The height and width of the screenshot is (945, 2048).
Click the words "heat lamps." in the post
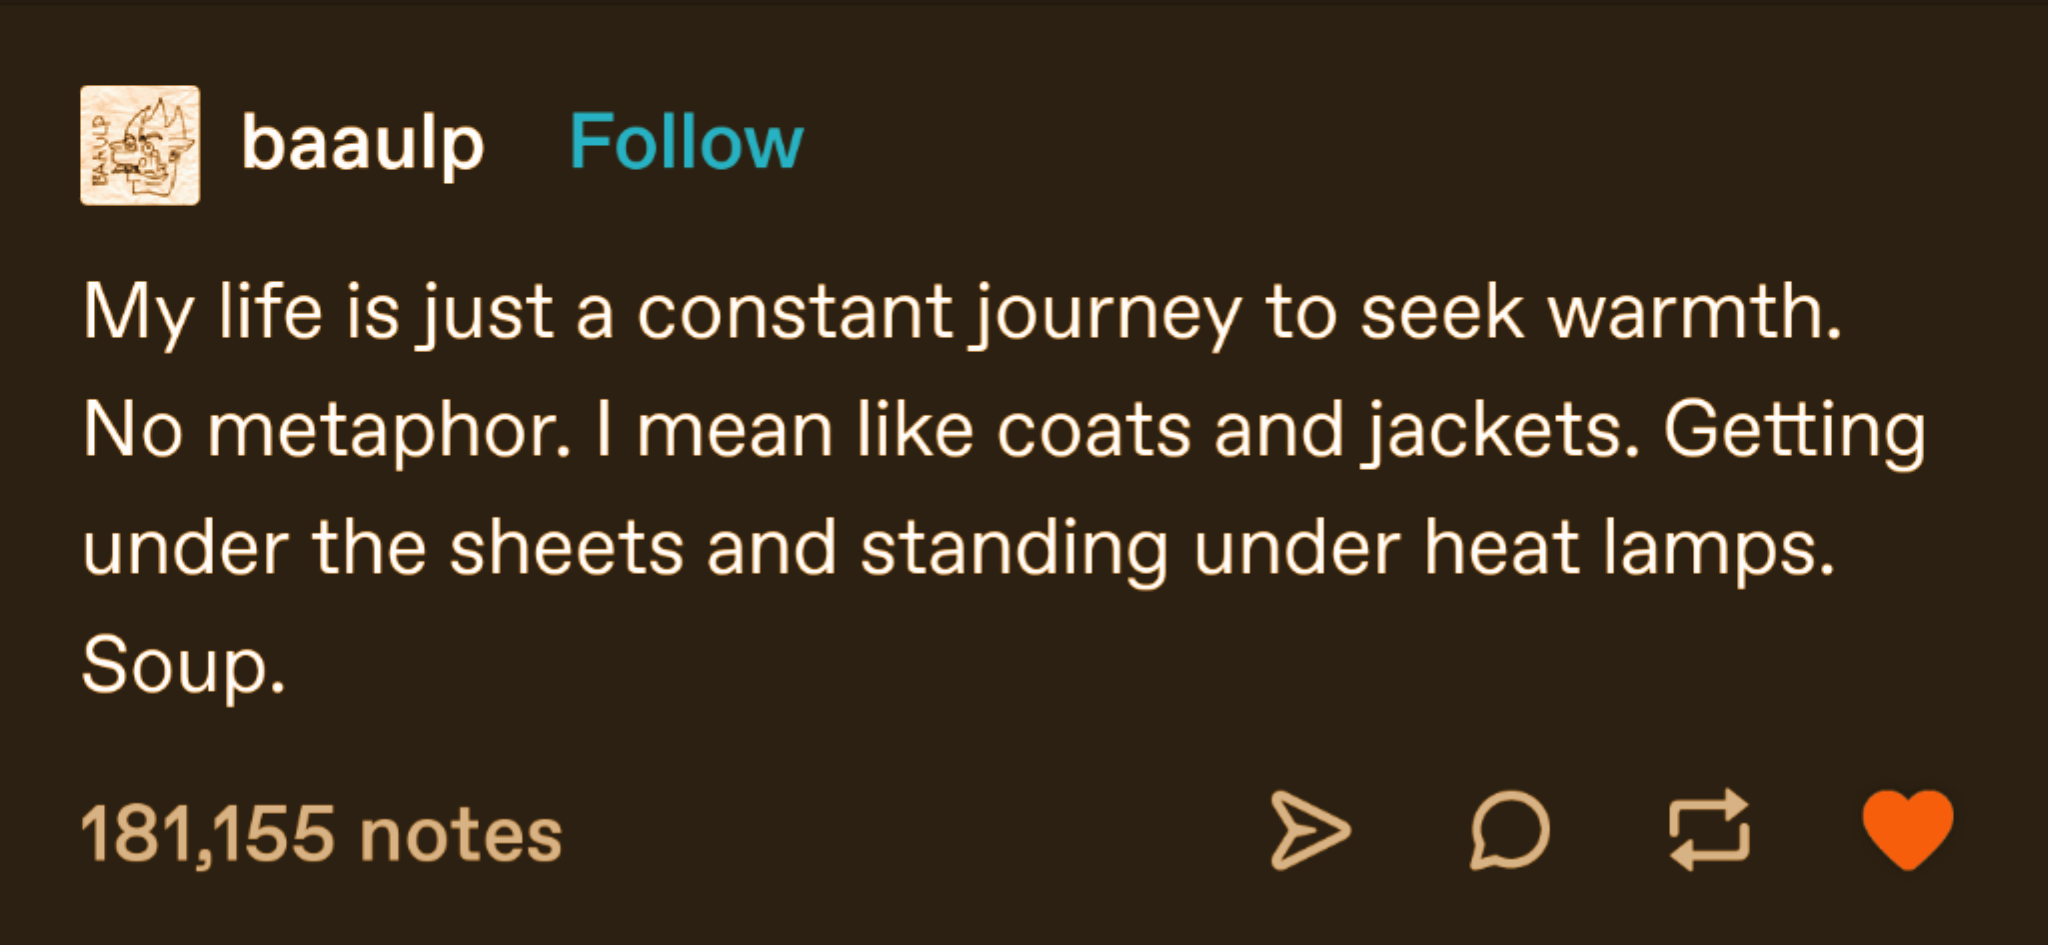(1629, 549)
